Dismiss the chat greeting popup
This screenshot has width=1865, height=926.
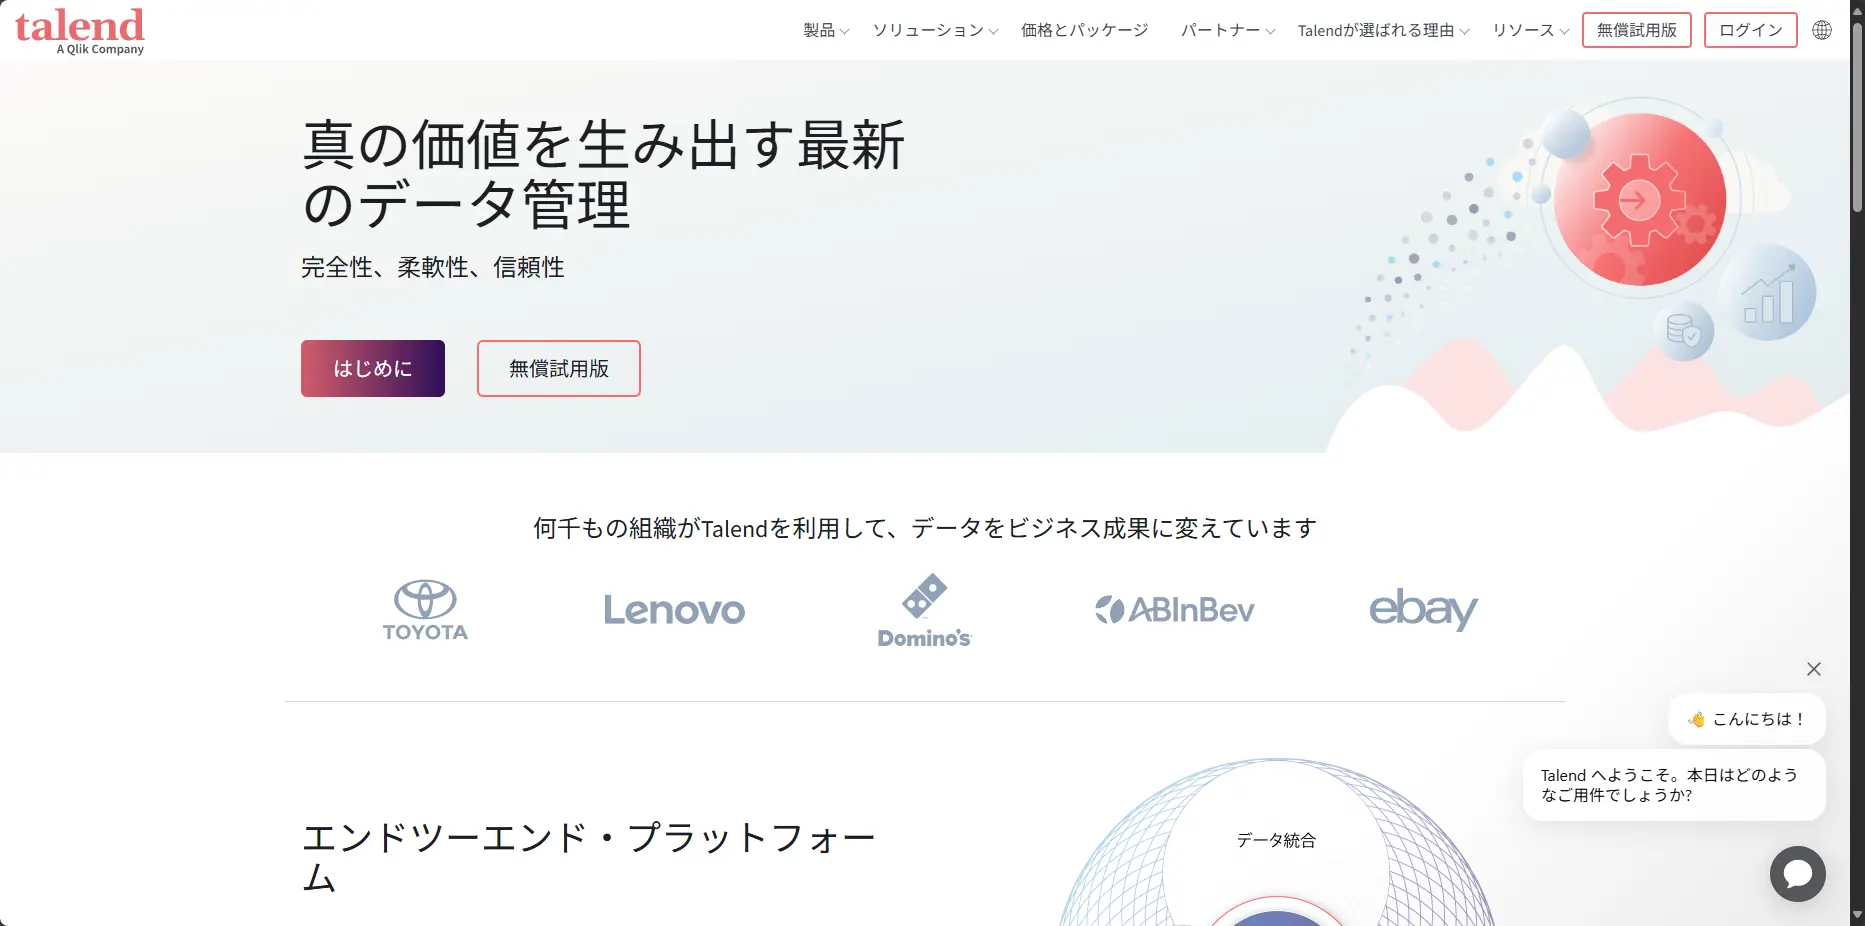pyautogui.click(x=1814, y=668)
